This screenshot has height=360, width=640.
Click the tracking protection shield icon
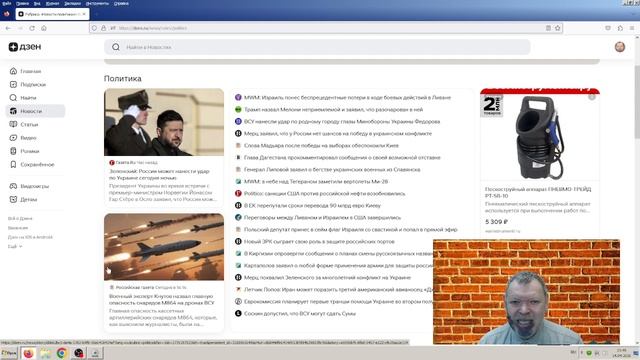(x=94, y=28)
